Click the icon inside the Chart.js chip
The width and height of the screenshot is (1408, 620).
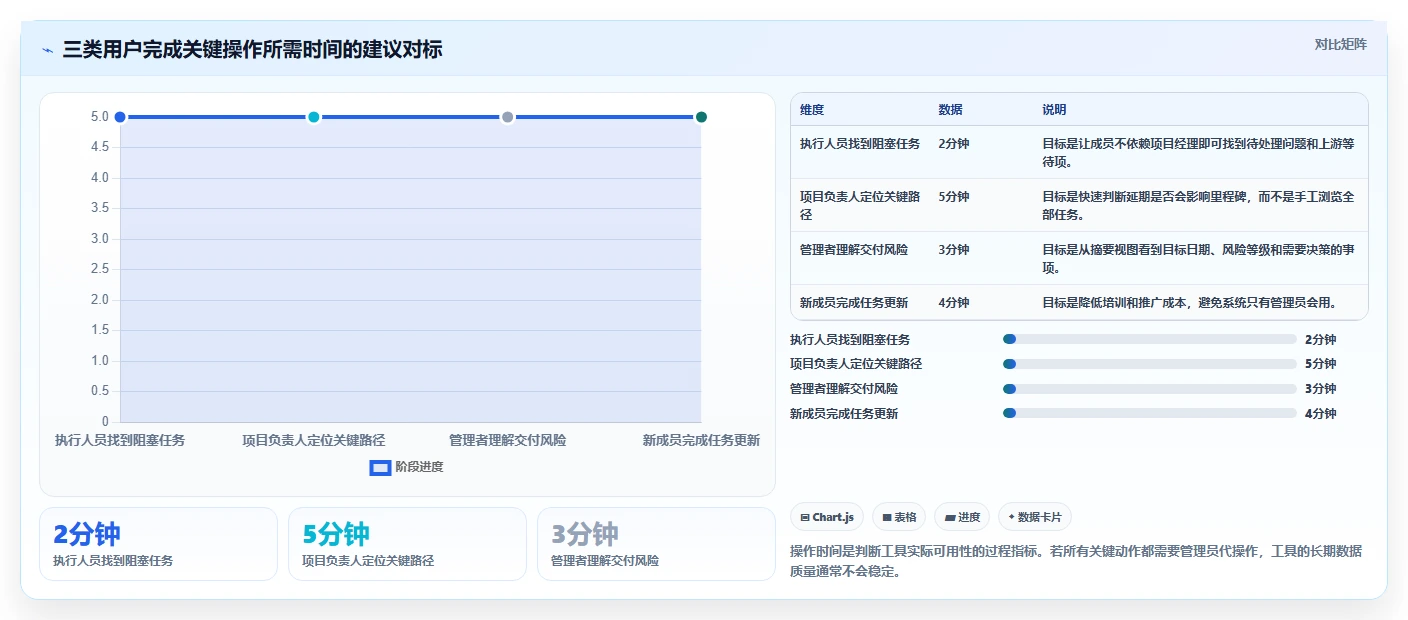[804, 518]
